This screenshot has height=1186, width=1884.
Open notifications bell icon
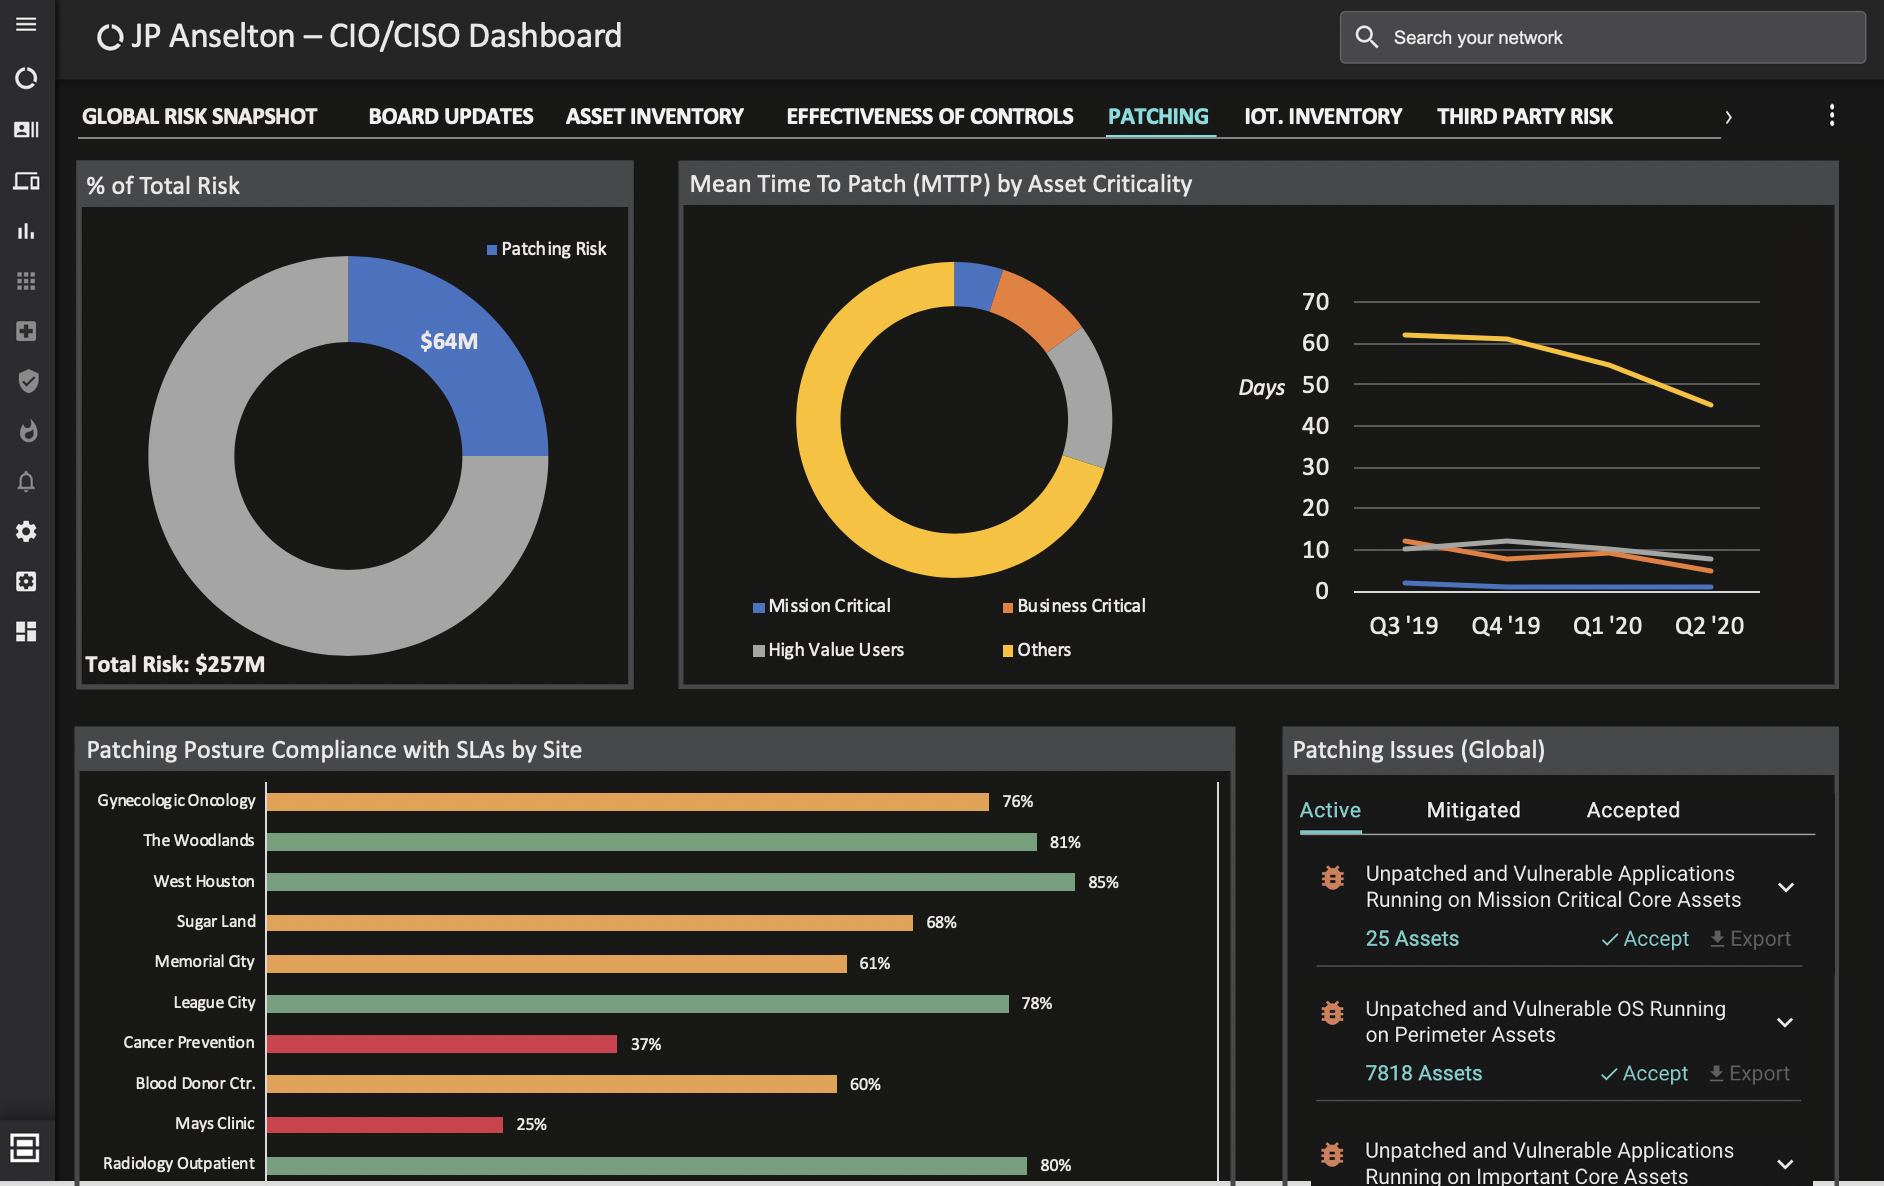click(27, 481)
